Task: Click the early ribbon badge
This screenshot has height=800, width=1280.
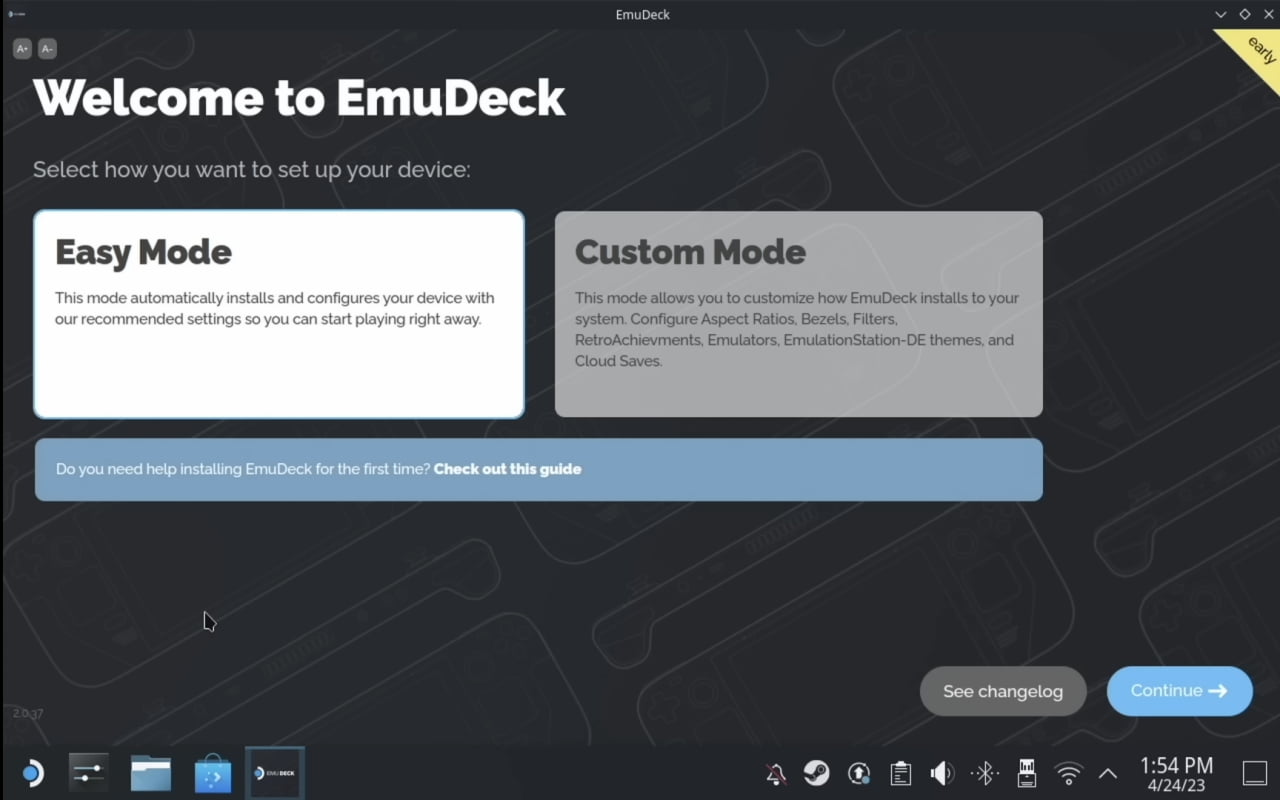Action: [1256, 50]
